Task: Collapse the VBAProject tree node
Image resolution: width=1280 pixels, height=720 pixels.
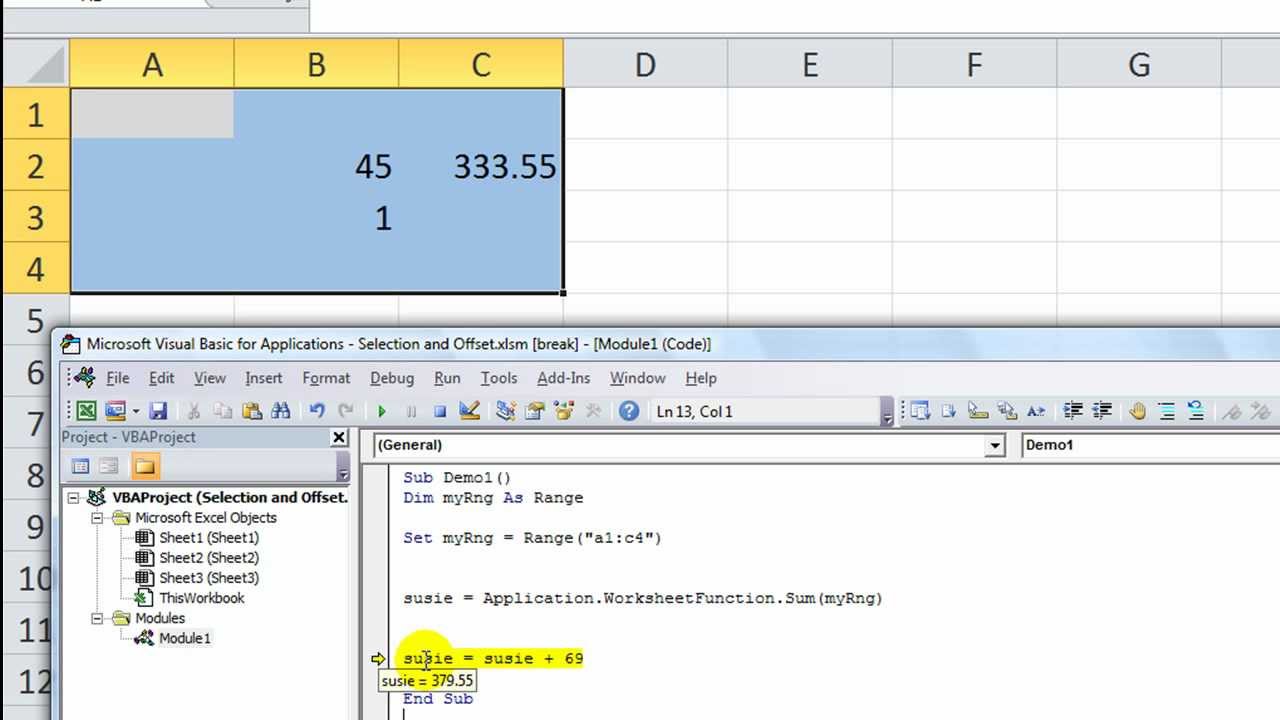Action: (74, 497)
